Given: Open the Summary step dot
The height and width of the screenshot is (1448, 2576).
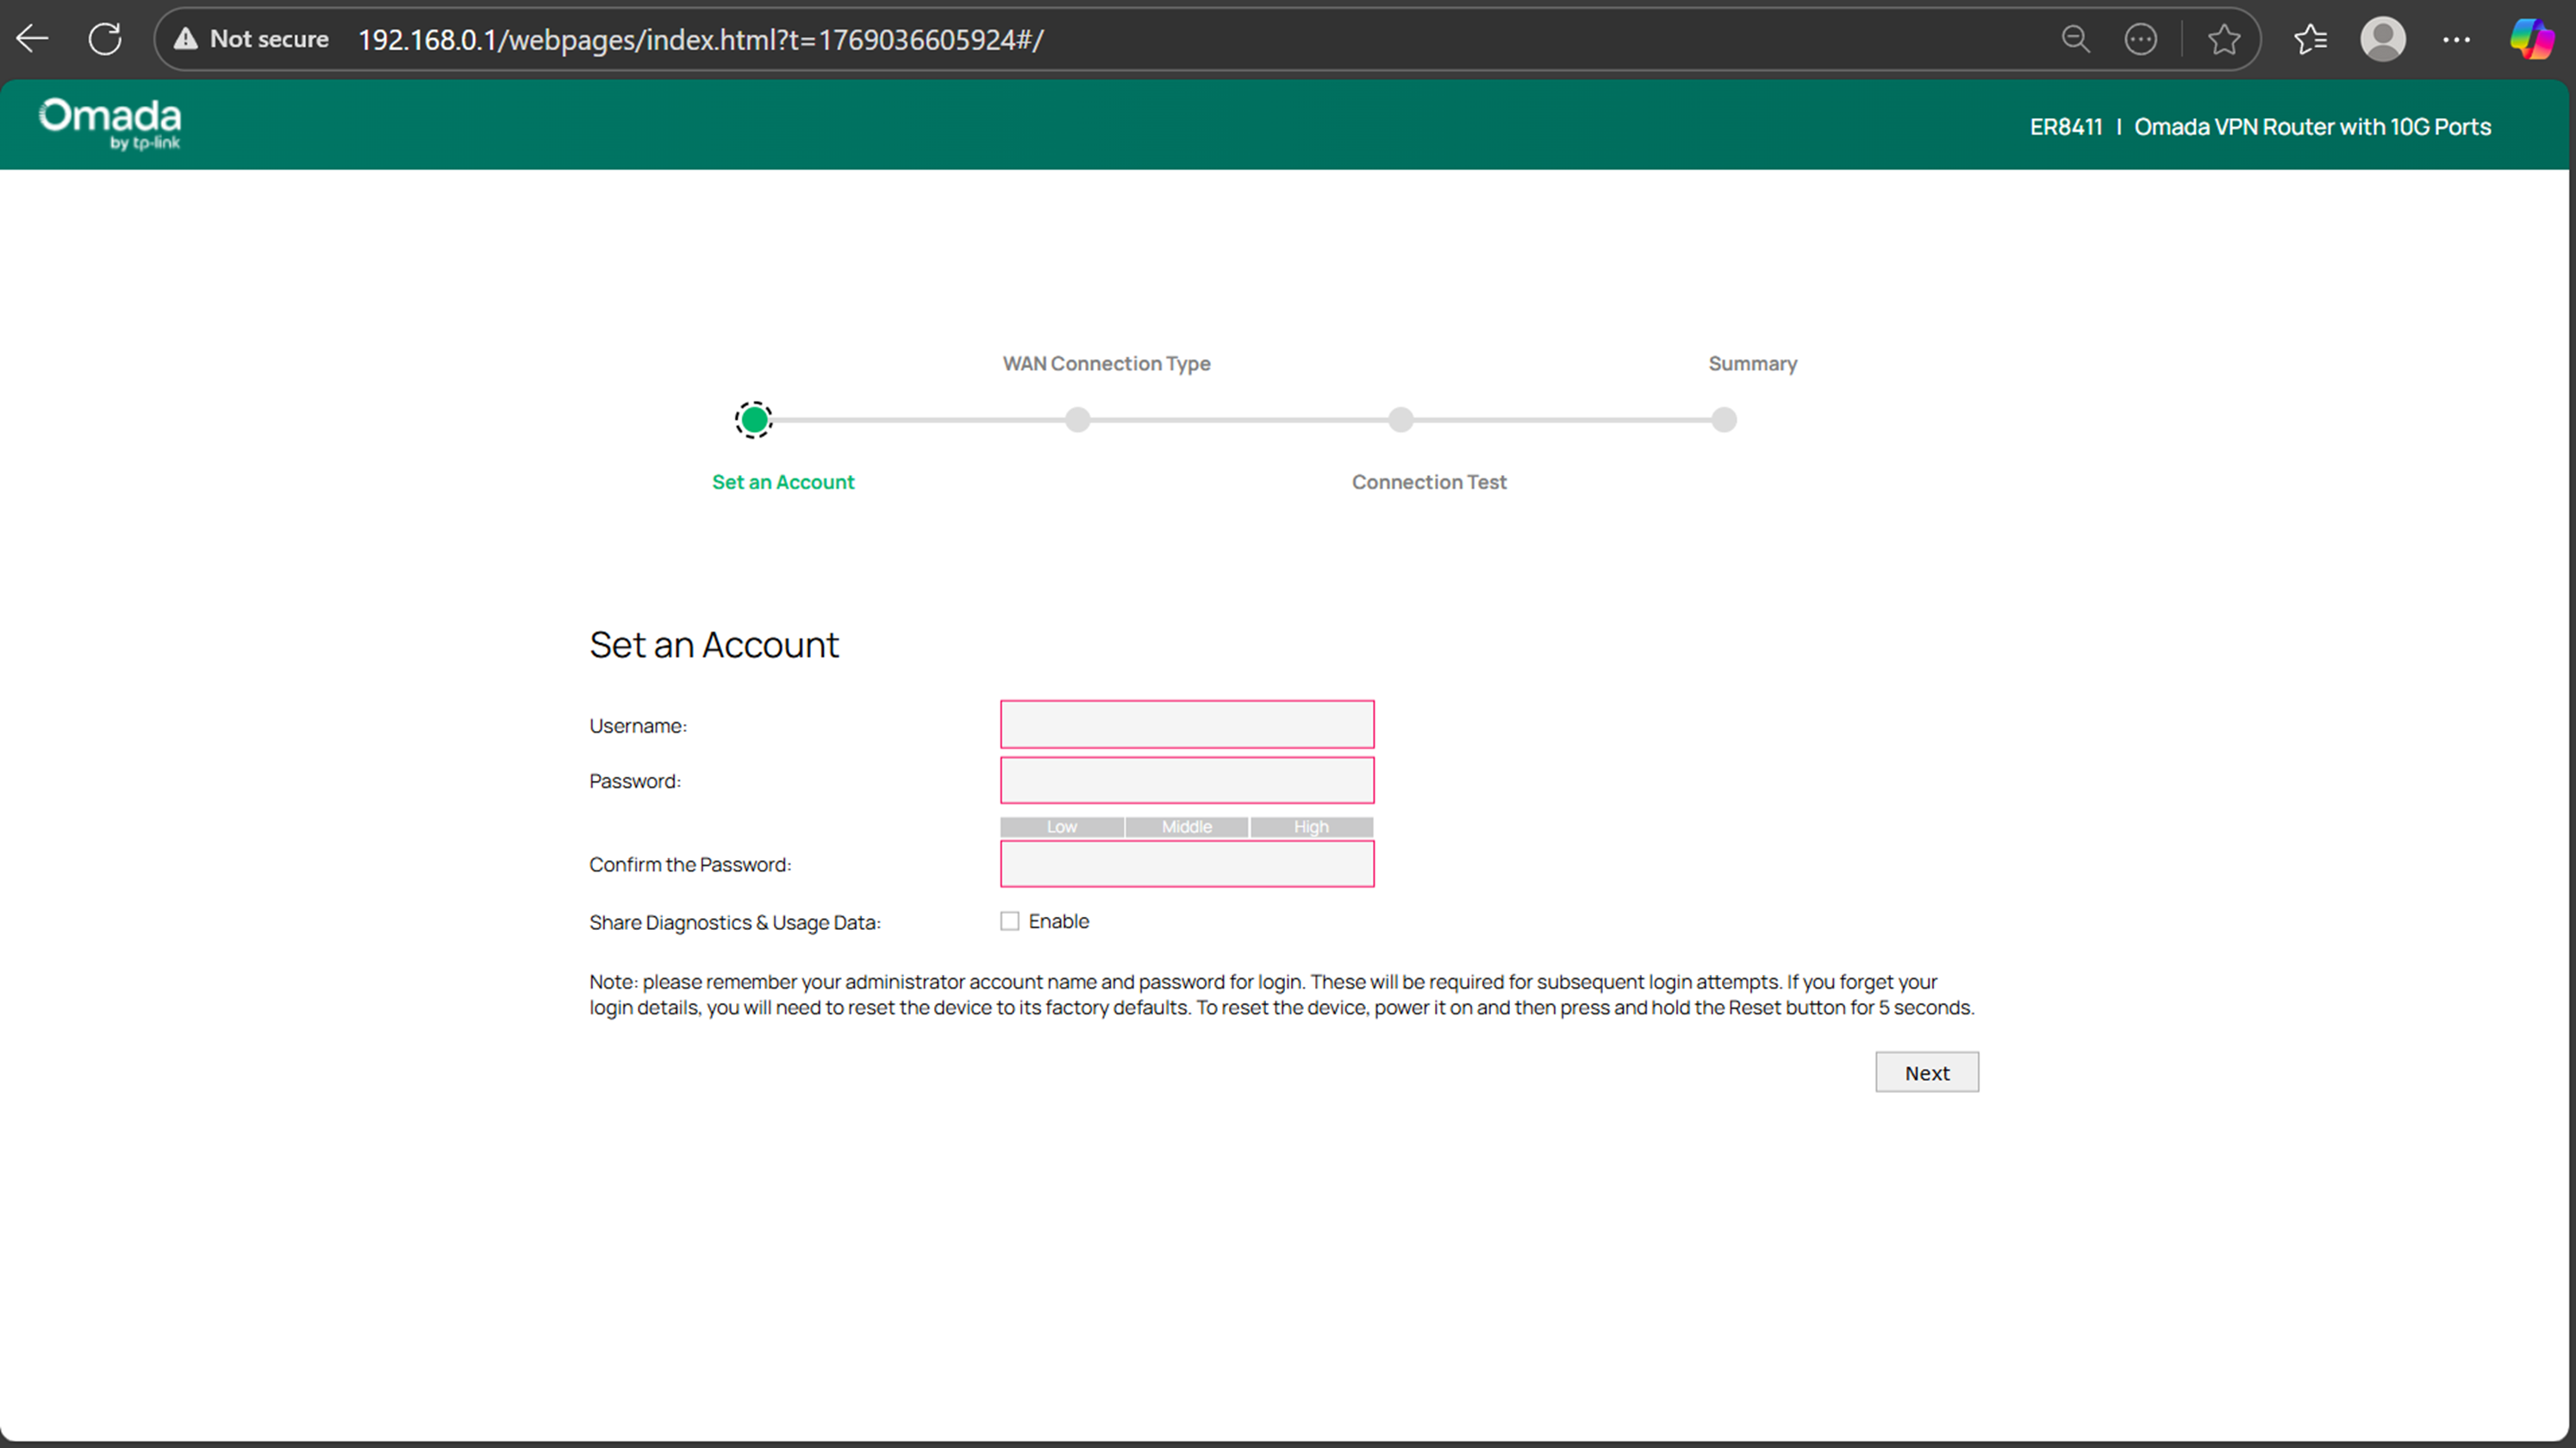Looking at the screenshot, I should coord(1724,420).
